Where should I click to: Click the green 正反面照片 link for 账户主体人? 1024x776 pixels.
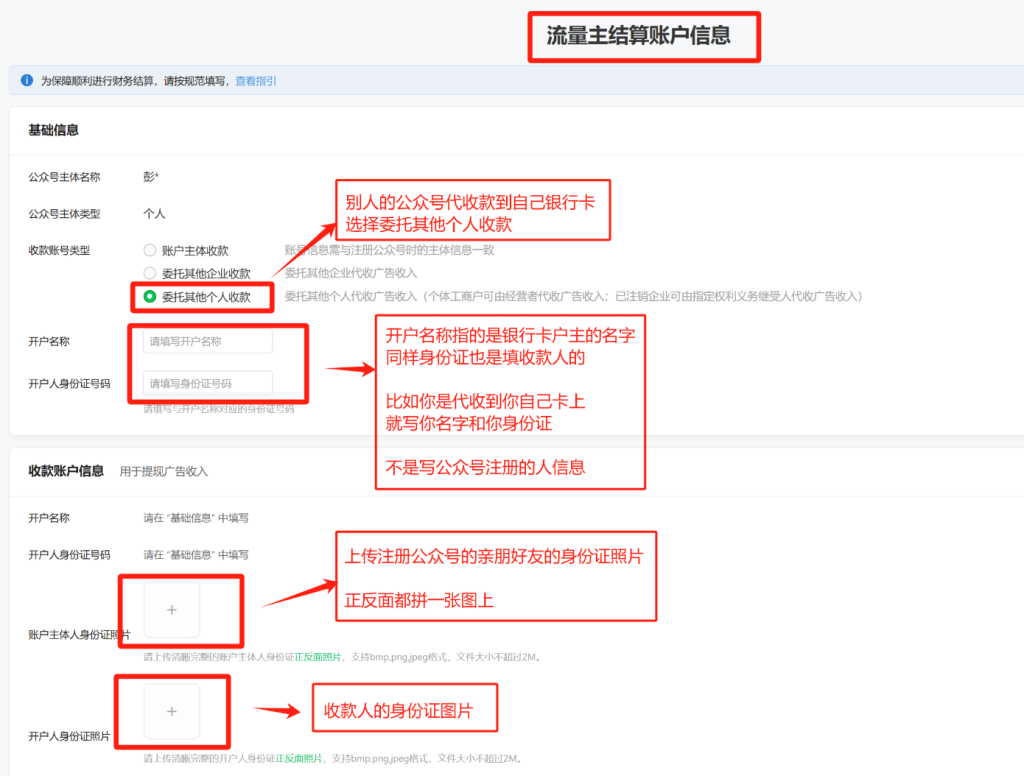click(x=318, y=657)
